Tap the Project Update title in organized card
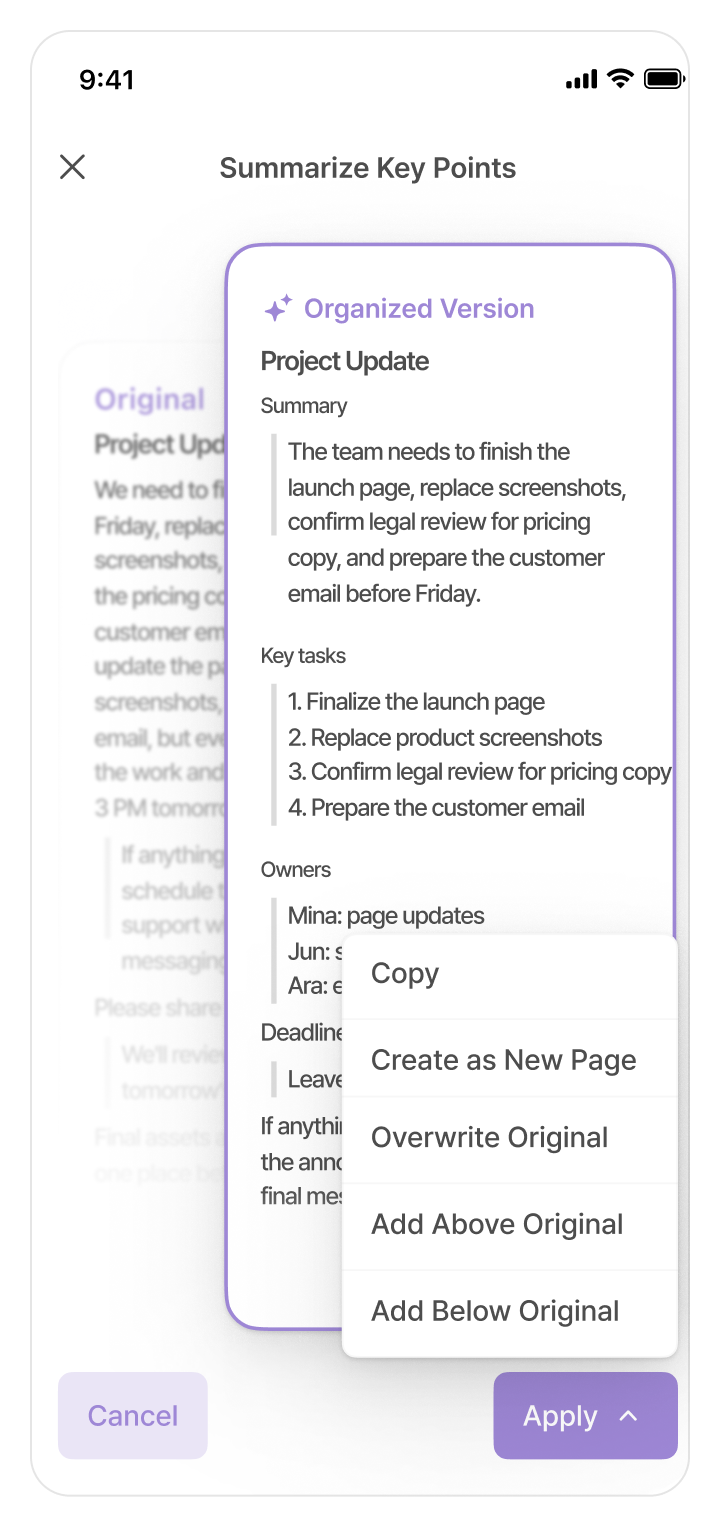This screenshot has height=1527, width=720. [x=345, y=361]
